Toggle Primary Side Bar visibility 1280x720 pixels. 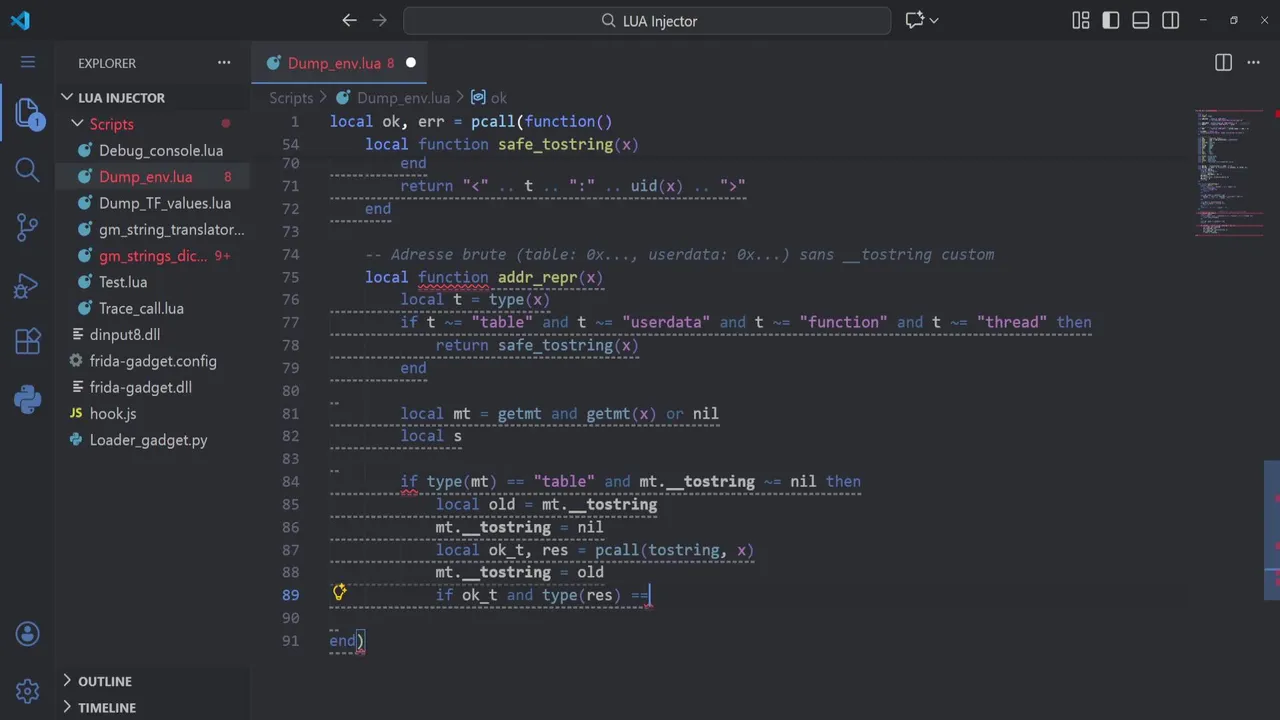coord(1111,20)
